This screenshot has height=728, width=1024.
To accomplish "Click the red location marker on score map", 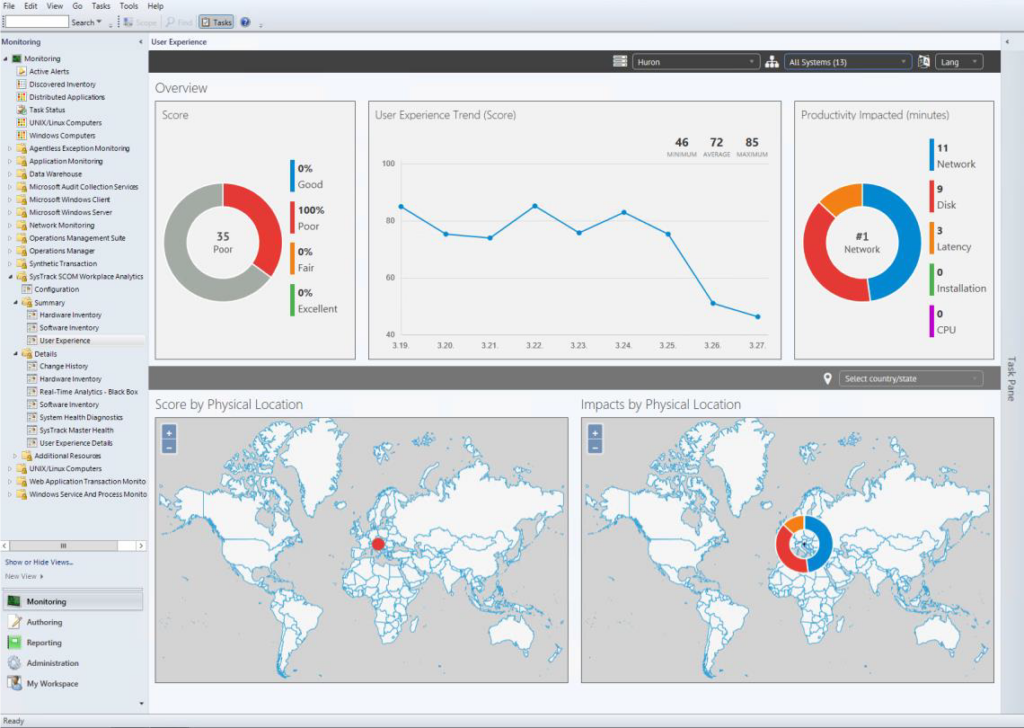I will [378, 544].
